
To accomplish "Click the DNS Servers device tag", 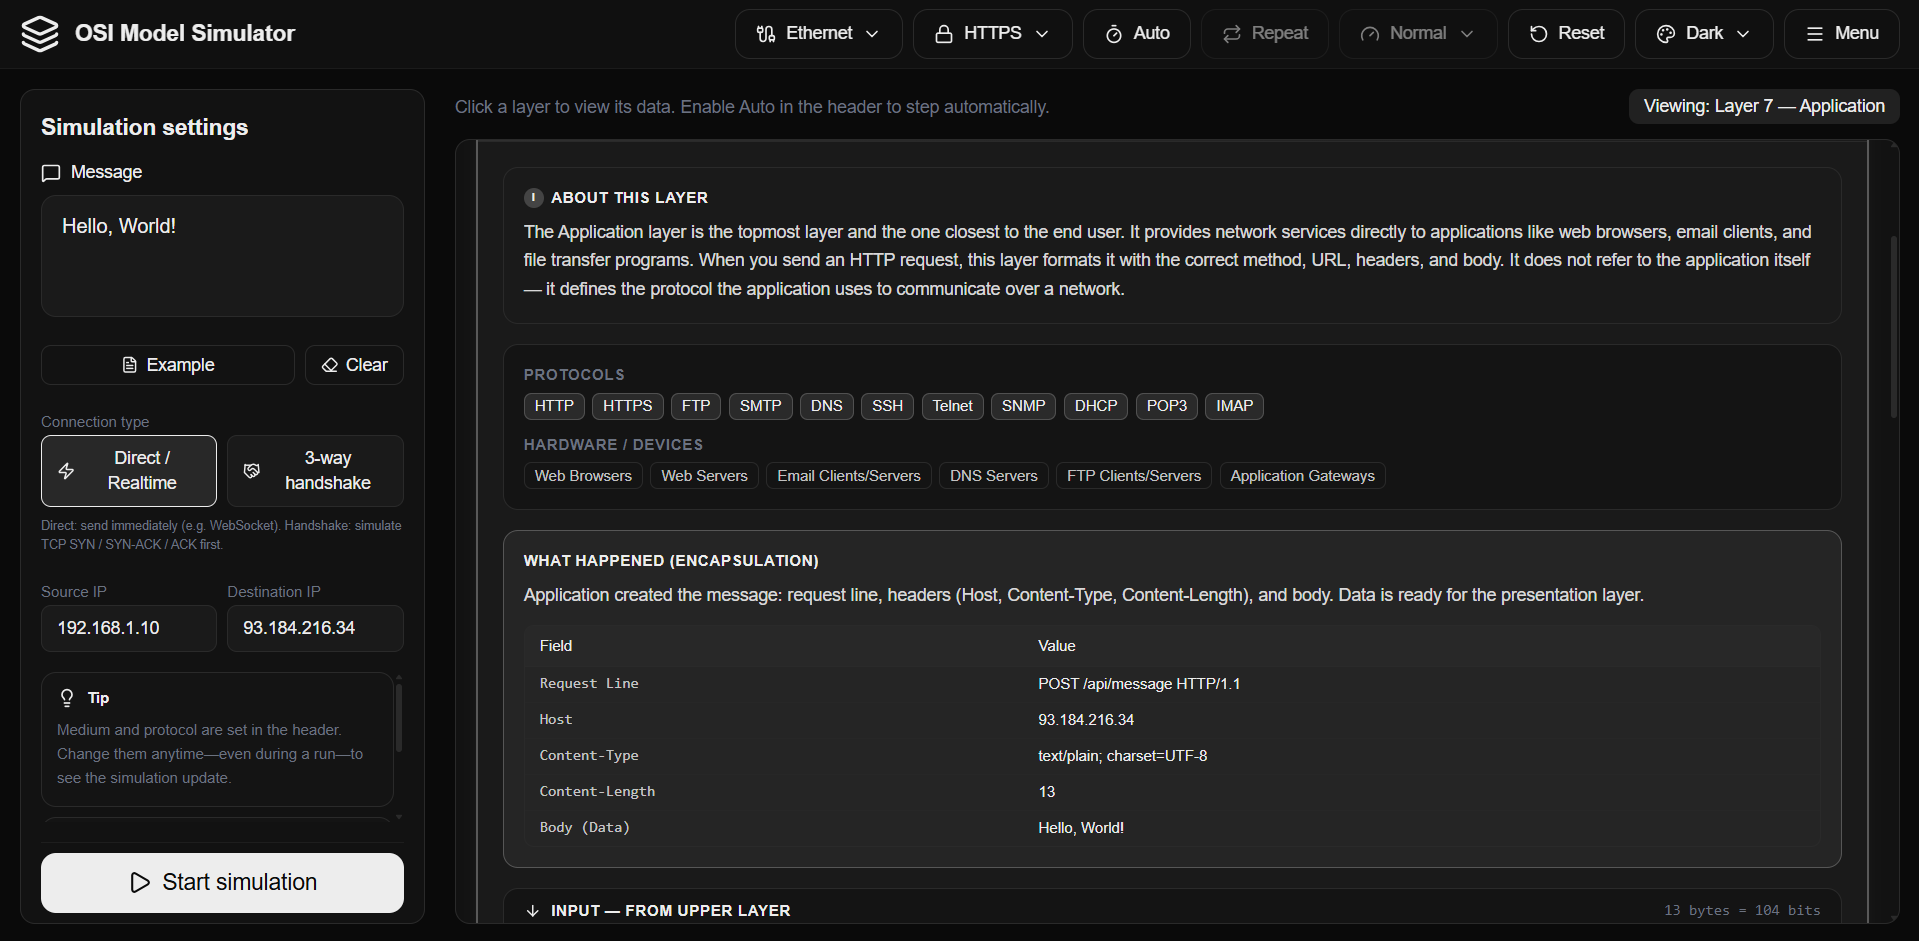I will coord(994,476).
